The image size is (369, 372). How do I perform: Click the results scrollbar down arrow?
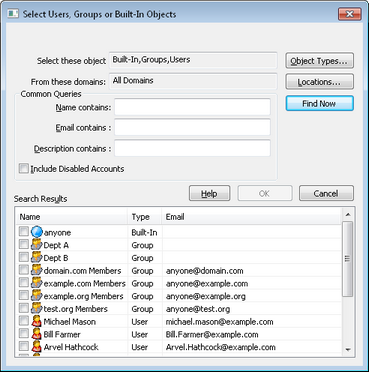click(x=348, y=350)
